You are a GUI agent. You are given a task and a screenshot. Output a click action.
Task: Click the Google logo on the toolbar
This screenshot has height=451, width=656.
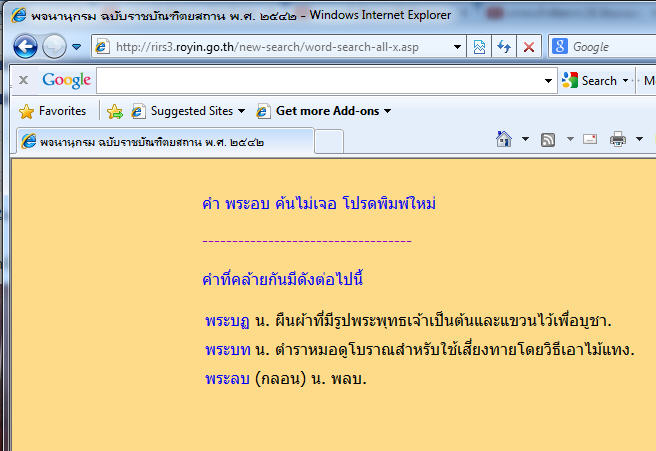coord(67,80)
